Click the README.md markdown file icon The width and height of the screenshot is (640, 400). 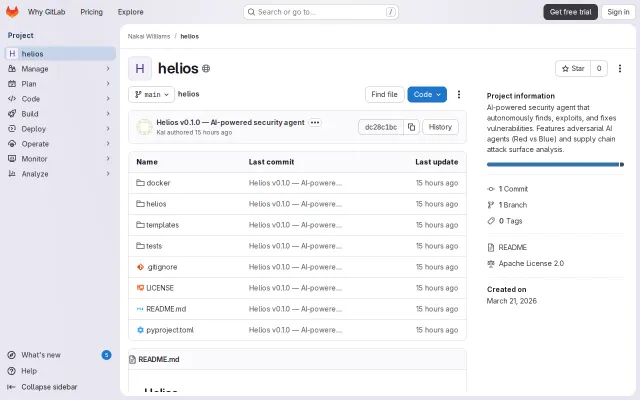[140, 309]
